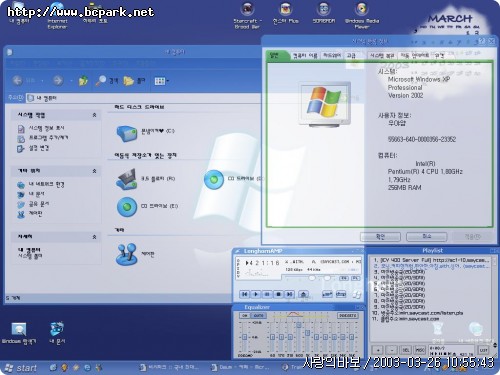The height and width of the screenshot is (375, 500).
Task: Confirm System Properties with the OK button
Action: (x=380, y=237)
